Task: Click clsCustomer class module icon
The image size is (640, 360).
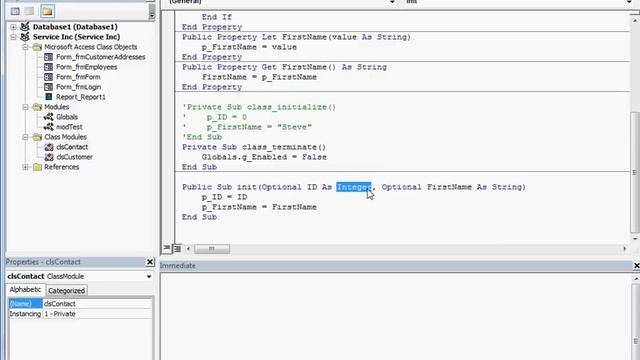Action: tap(49, 157)
